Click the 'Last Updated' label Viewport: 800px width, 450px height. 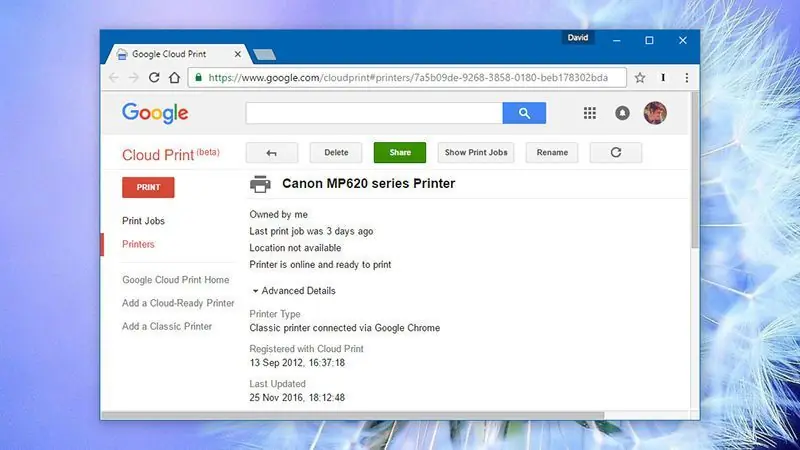(x=278, y=384)
